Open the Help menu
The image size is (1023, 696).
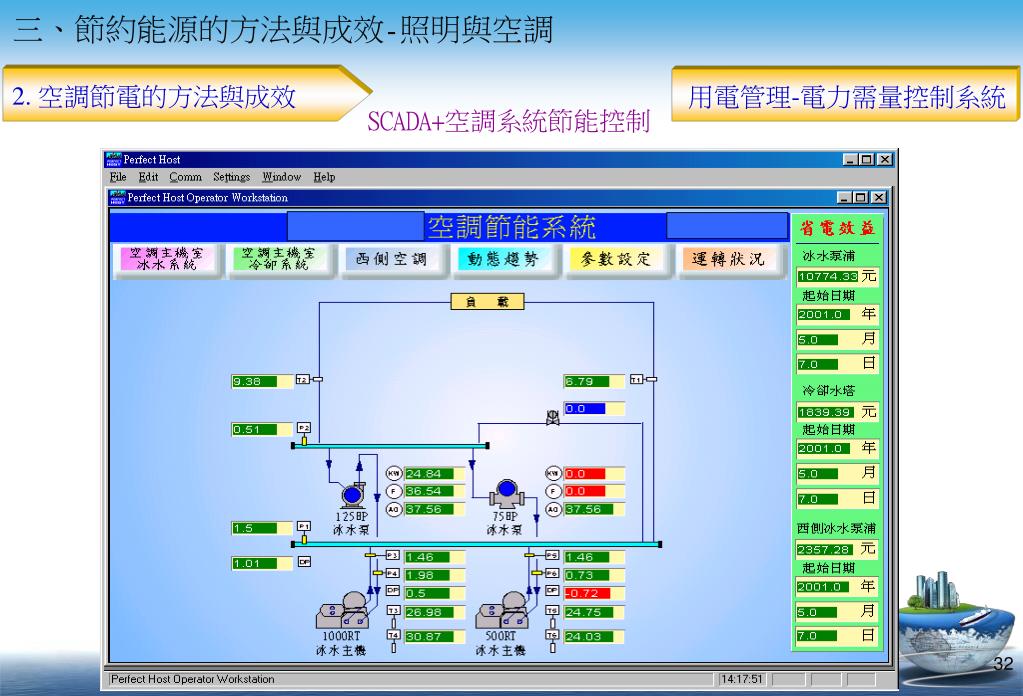coord(324,177)
